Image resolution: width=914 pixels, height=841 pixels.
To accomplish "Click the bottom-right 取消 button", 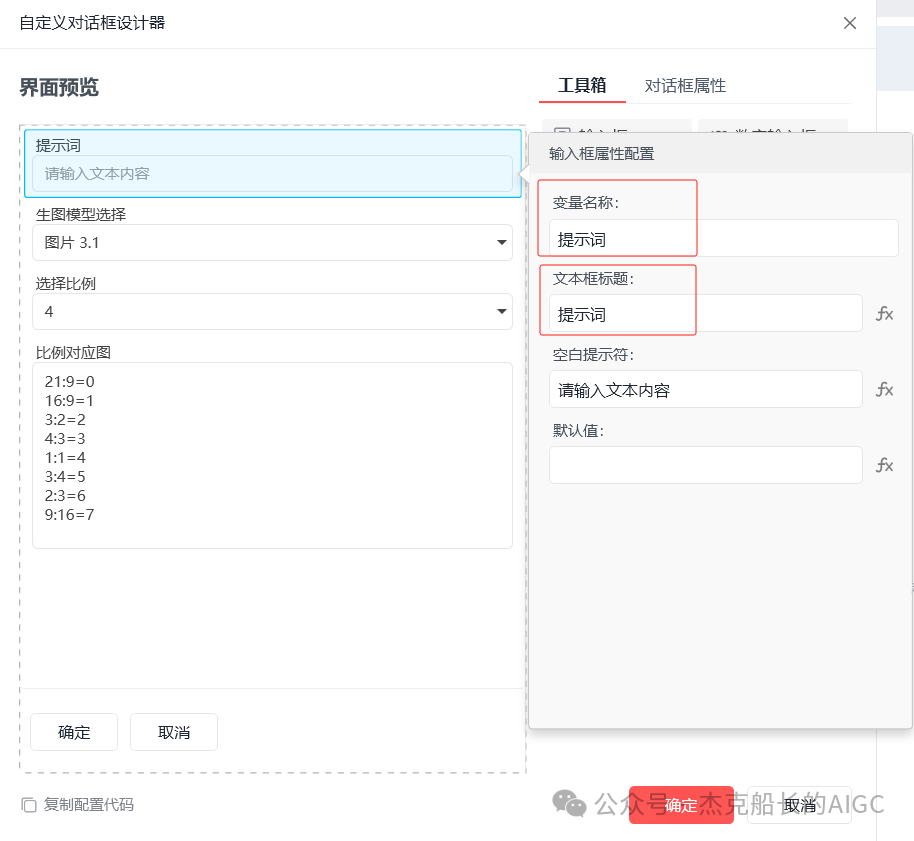I will tap(799, 805).
